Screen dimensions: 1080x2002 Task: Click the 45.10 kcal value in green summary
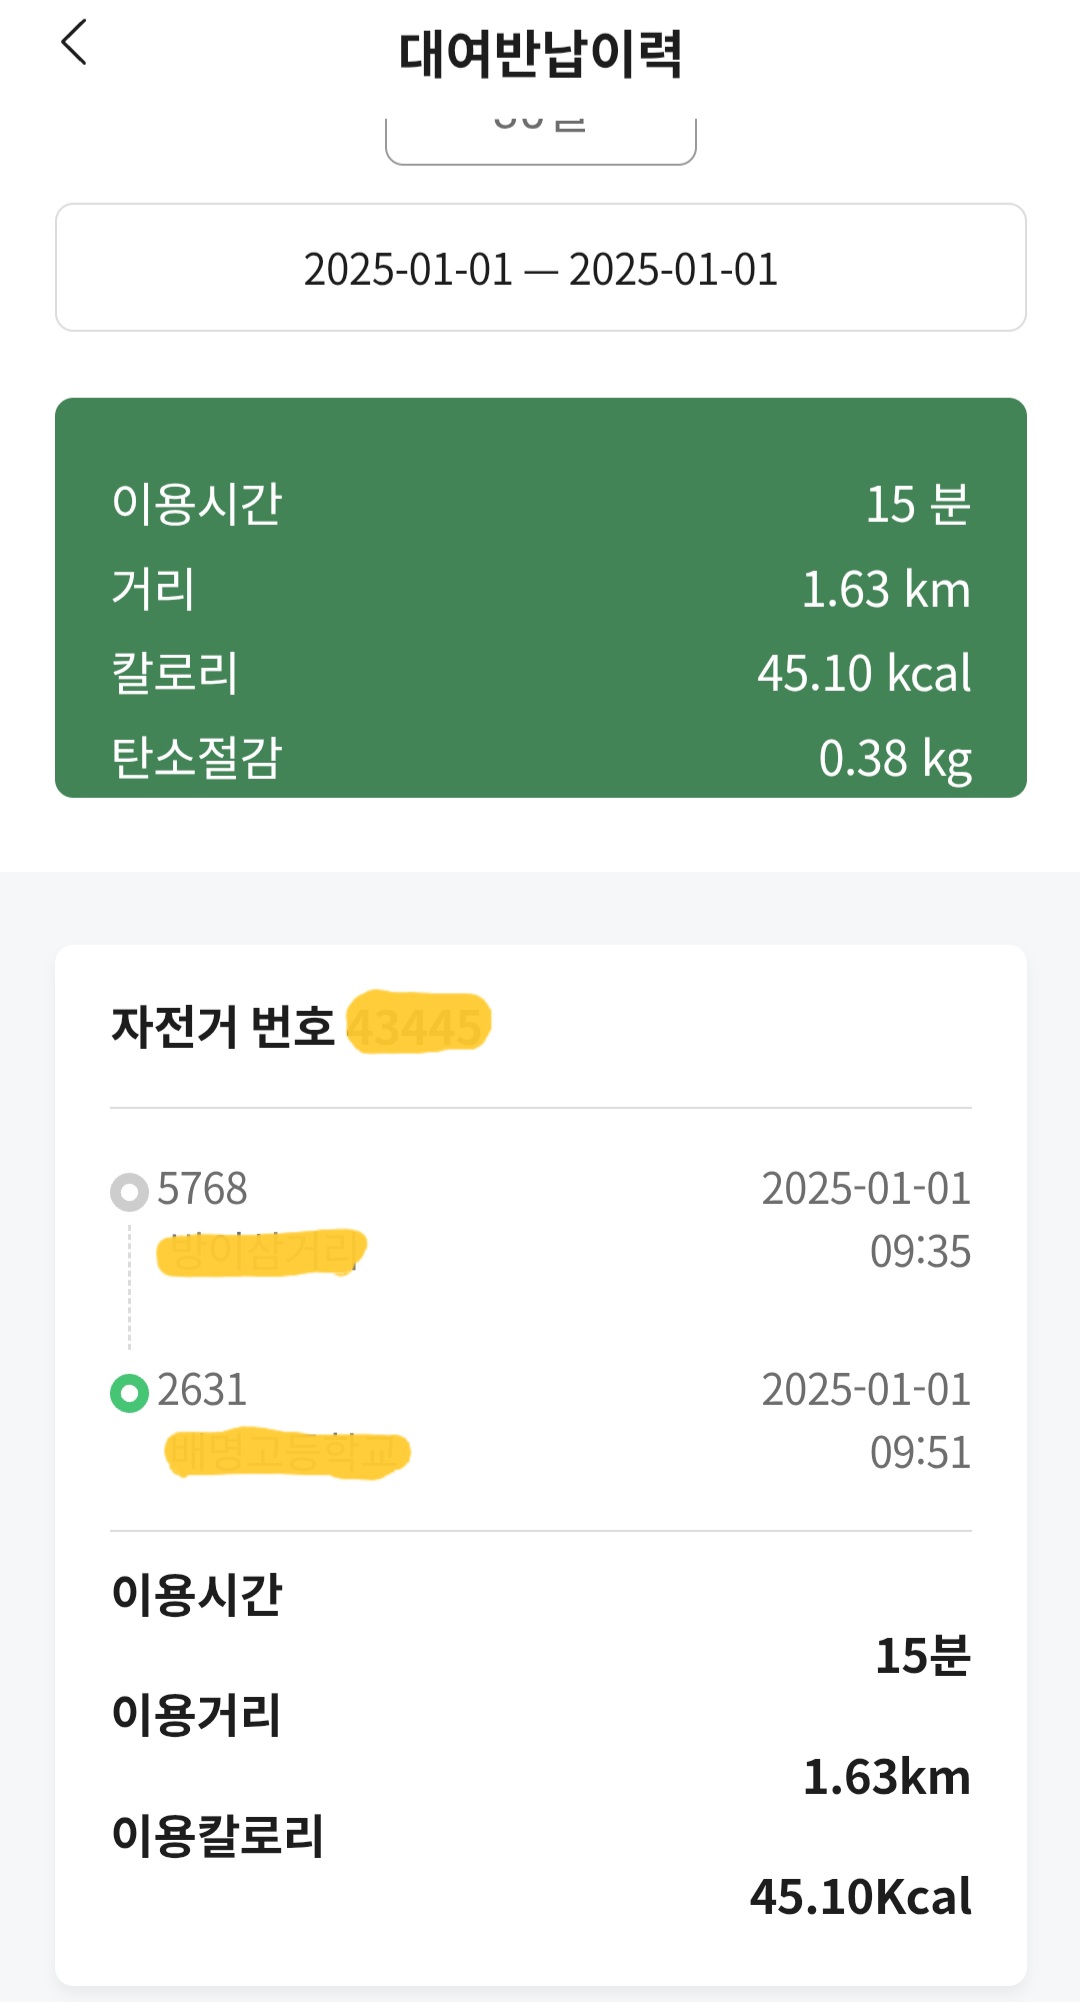[863, 673]
